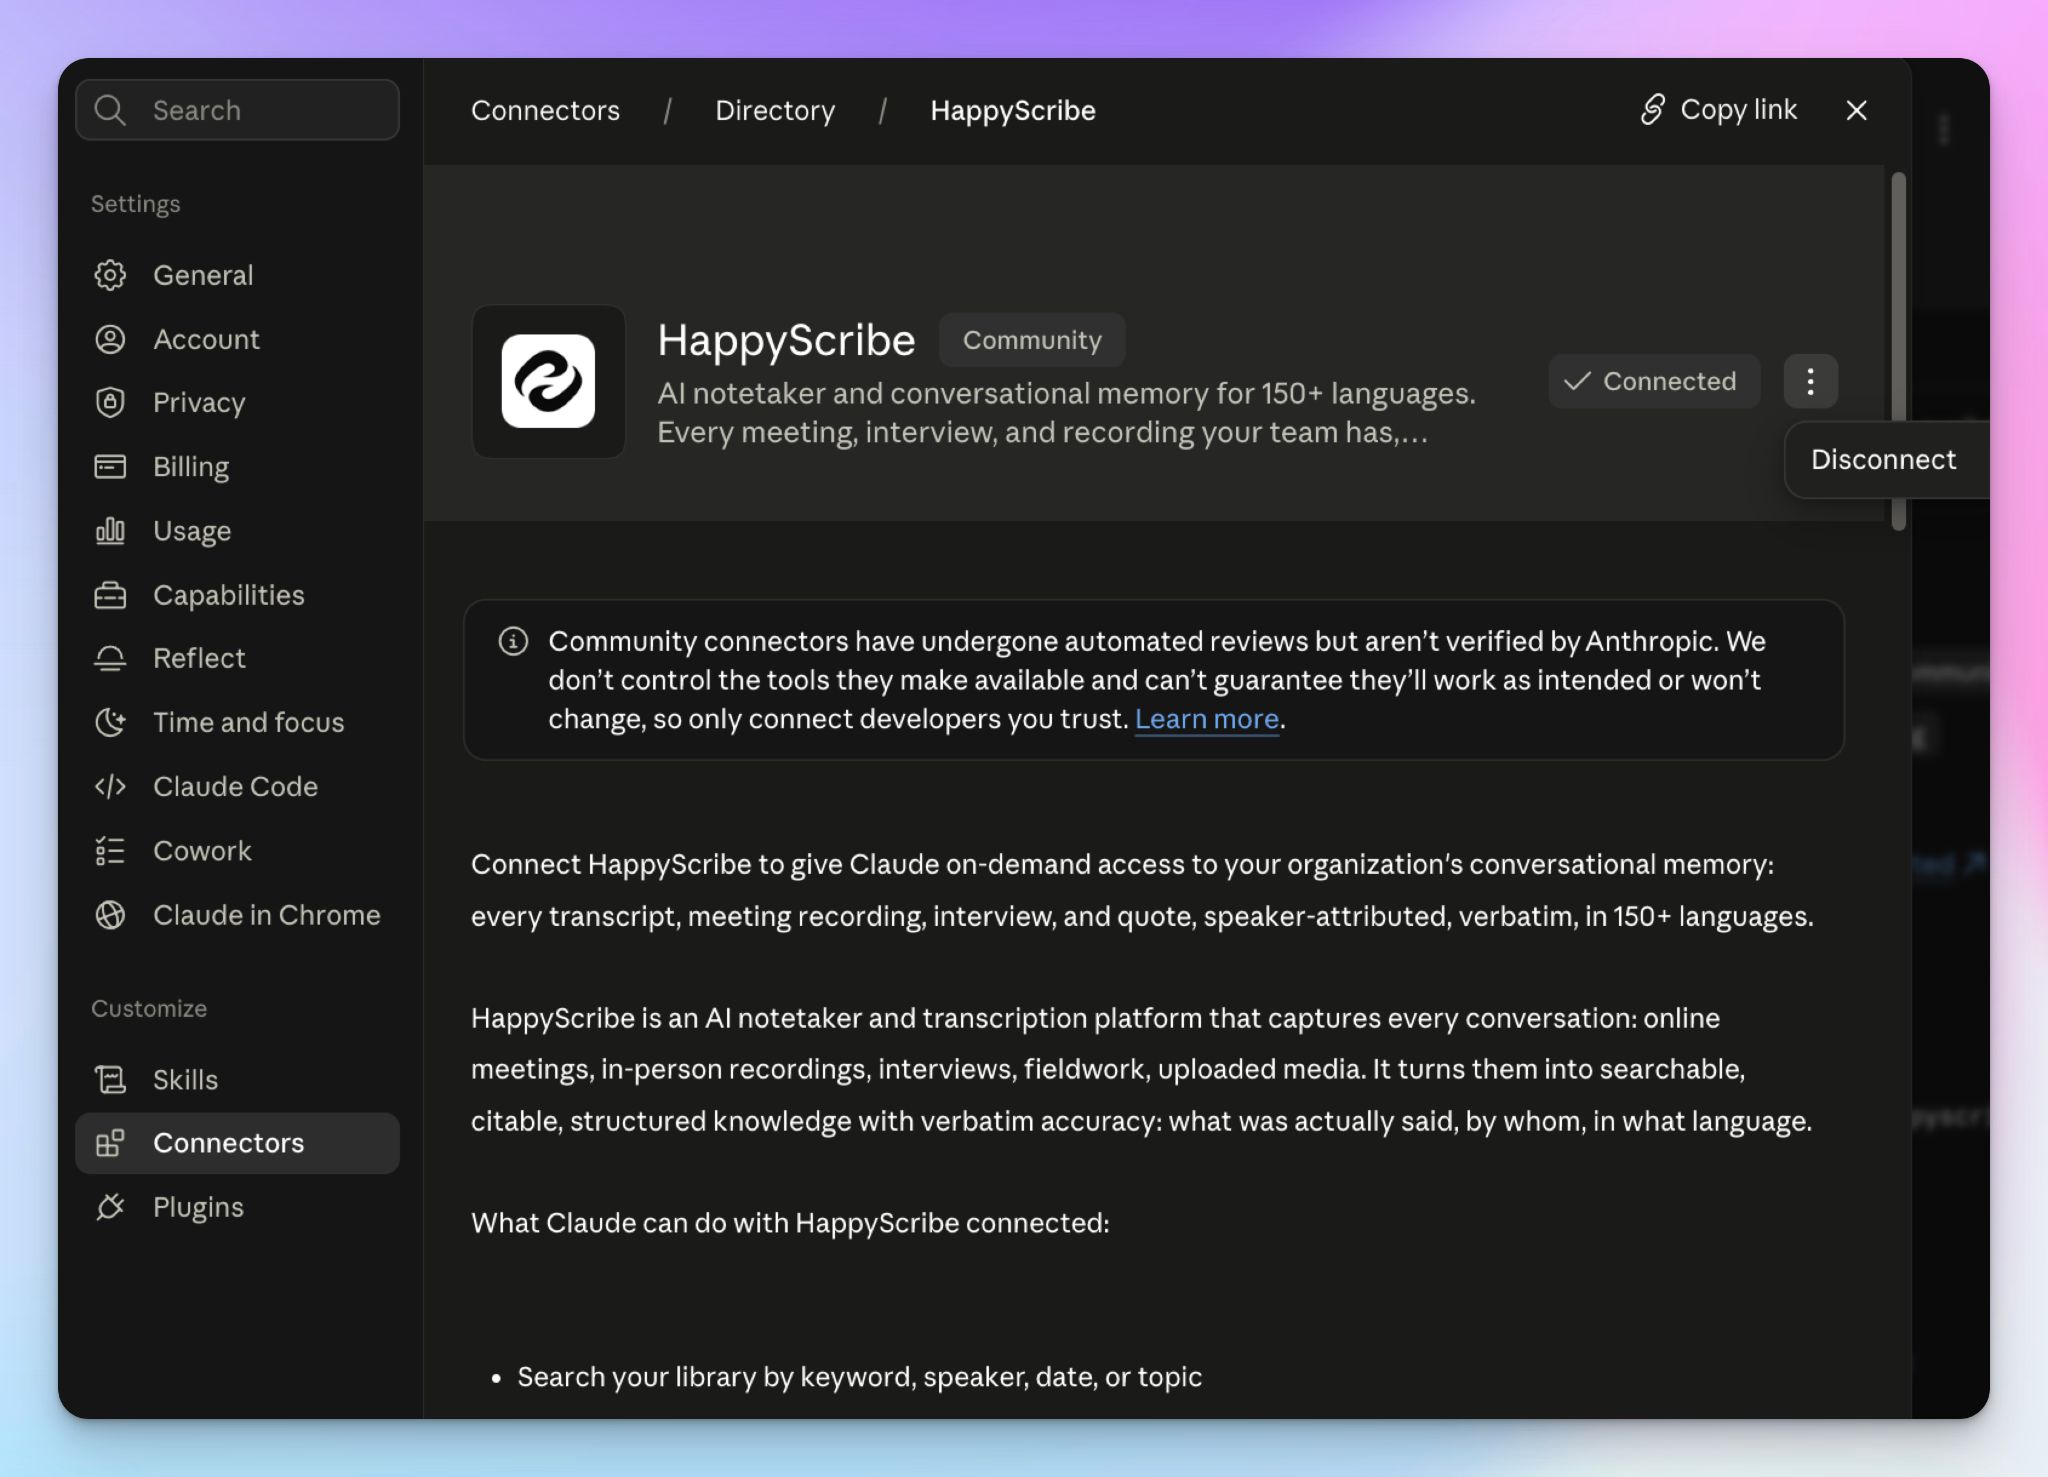This screenshot has height=1477, width=2048.
Task: Open General settings
Action: (237, 275)
